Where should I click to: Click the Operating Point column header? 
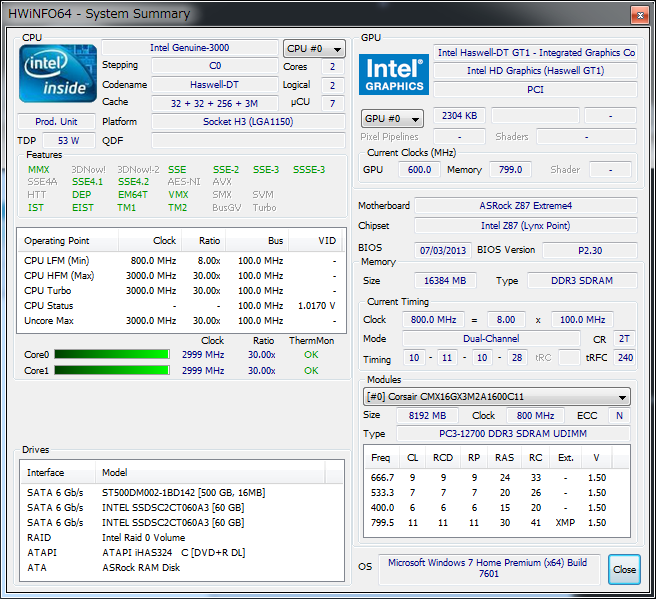(68, 241)
